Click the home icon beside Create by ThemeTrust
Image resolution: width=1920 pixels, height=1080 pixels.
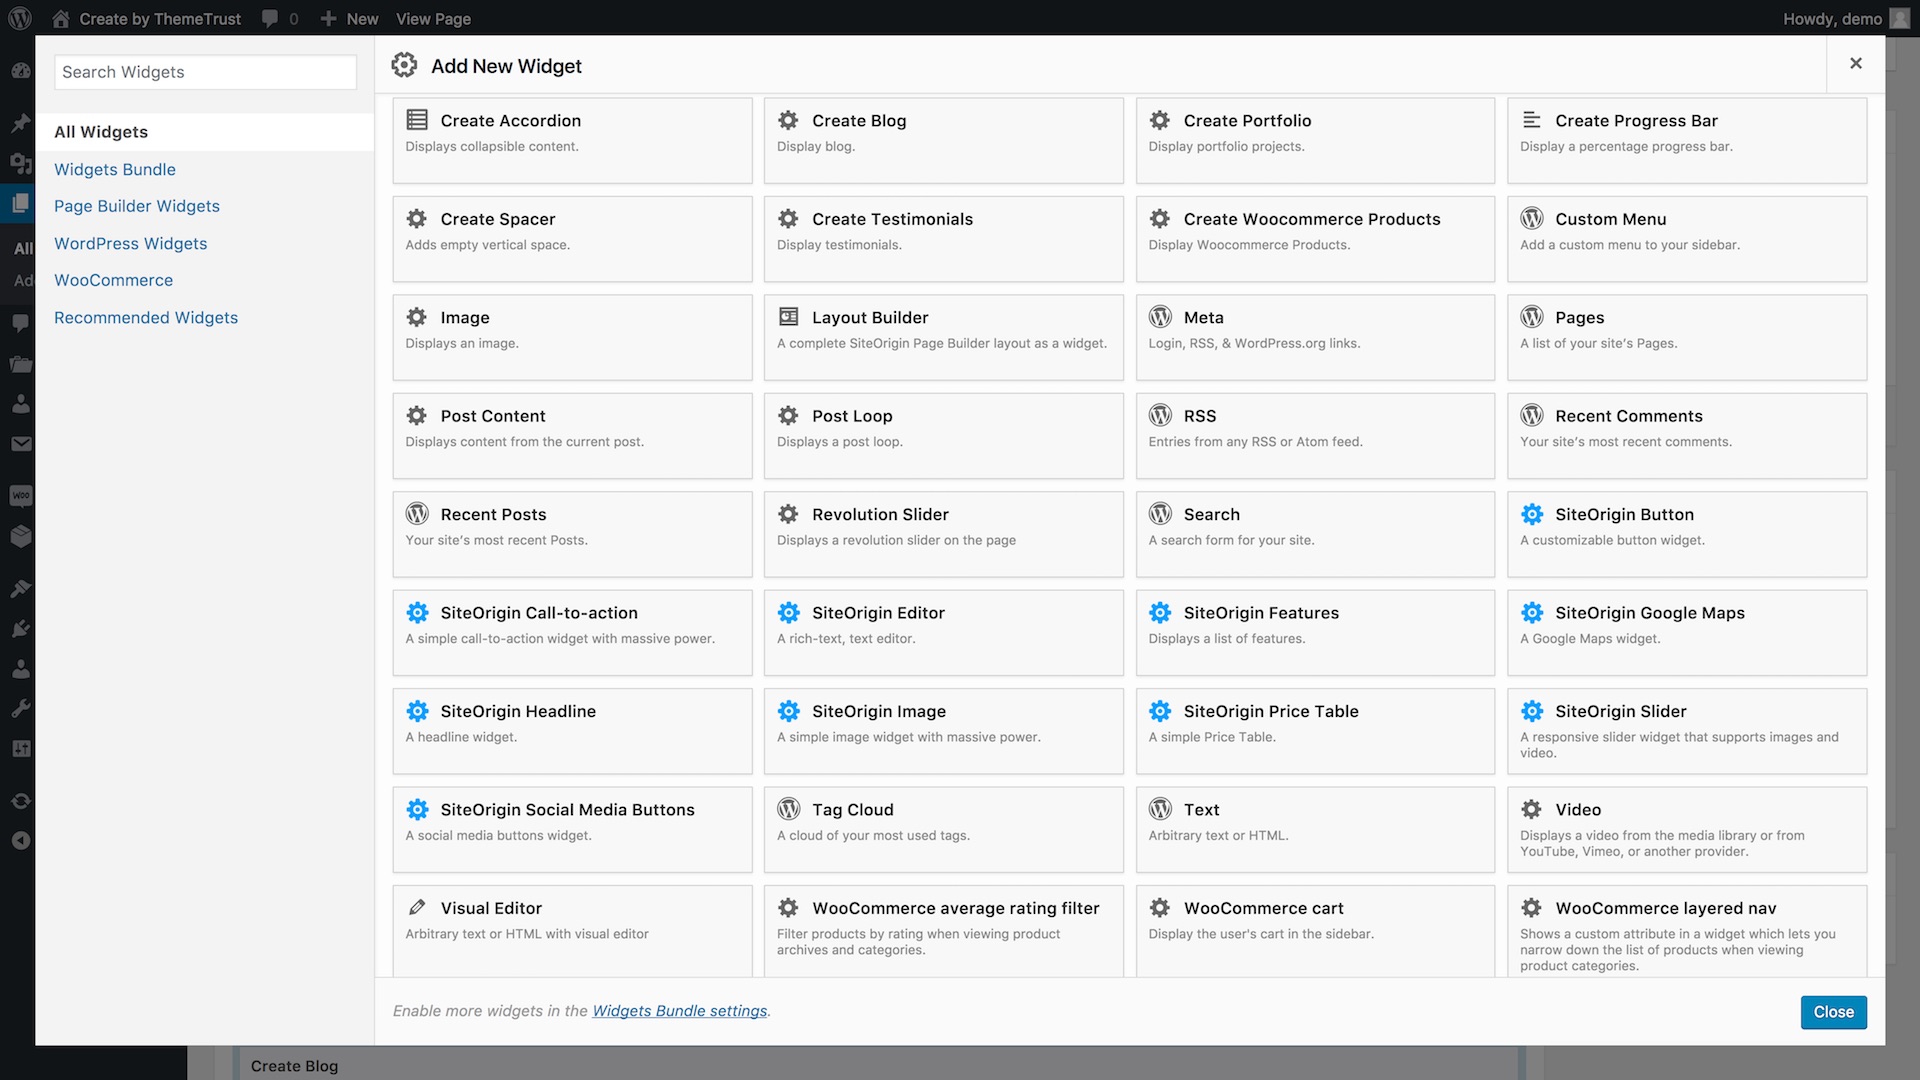[61, 18]
